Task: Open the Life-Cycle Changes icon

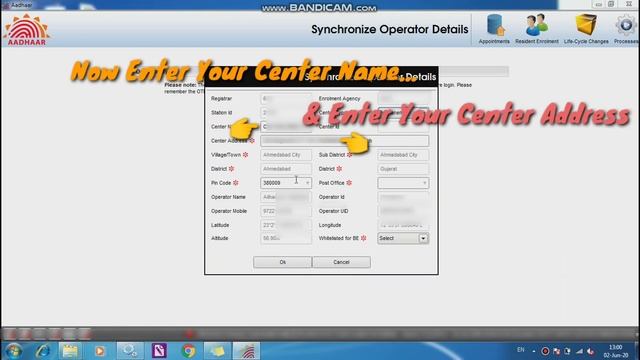Action: click(586, 29)
